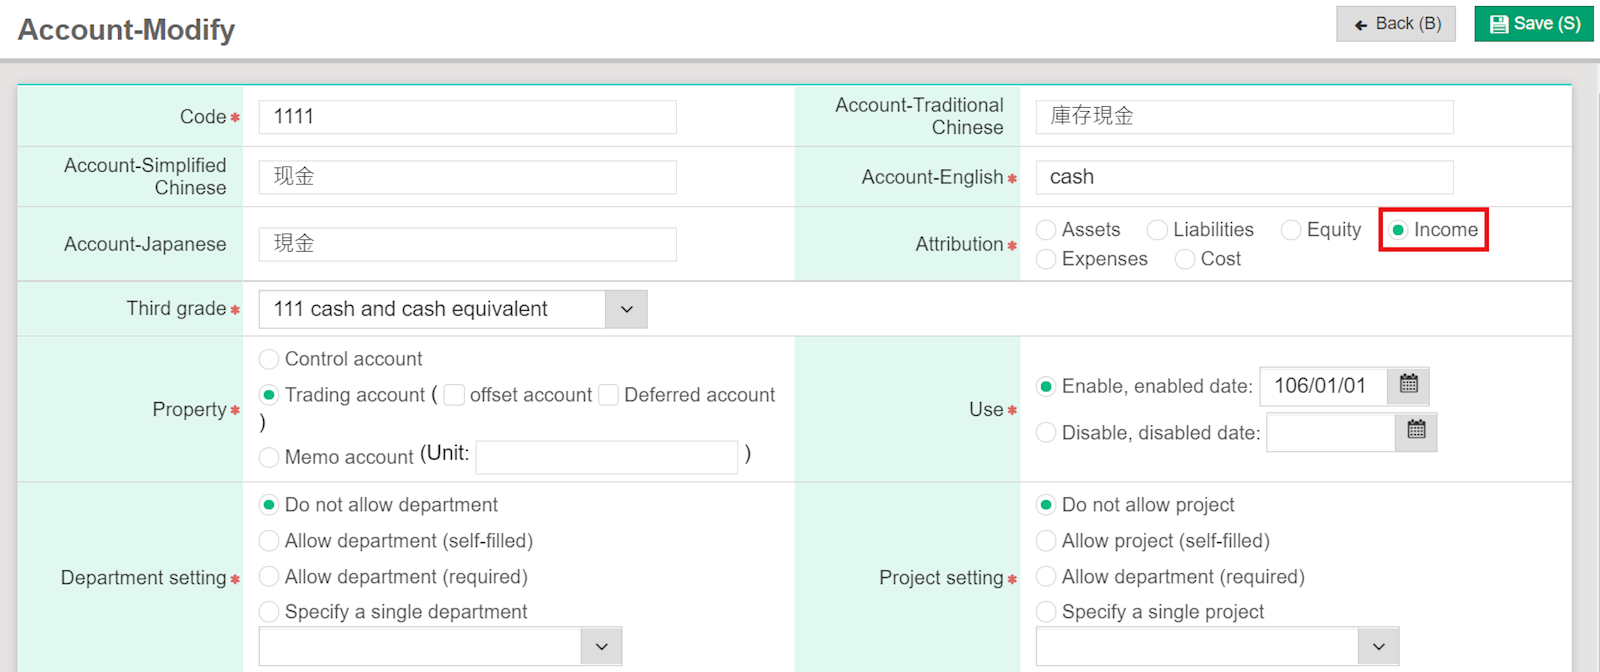Screen dimensions: 1600x672
Task: Open calendar picker for disabled date
Action: pyautogui.click(x=1416, y=431)
